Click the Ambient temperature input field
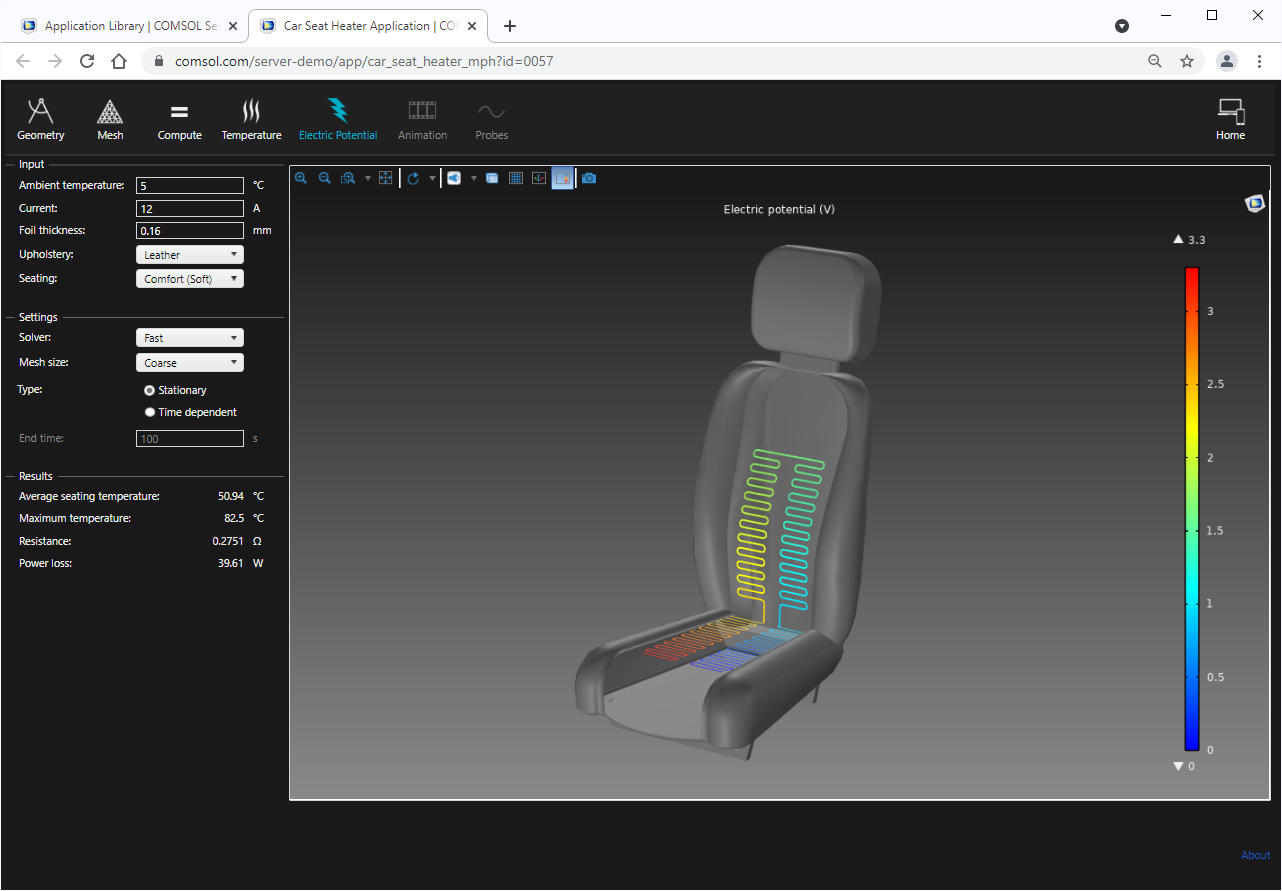 point(189,185)
